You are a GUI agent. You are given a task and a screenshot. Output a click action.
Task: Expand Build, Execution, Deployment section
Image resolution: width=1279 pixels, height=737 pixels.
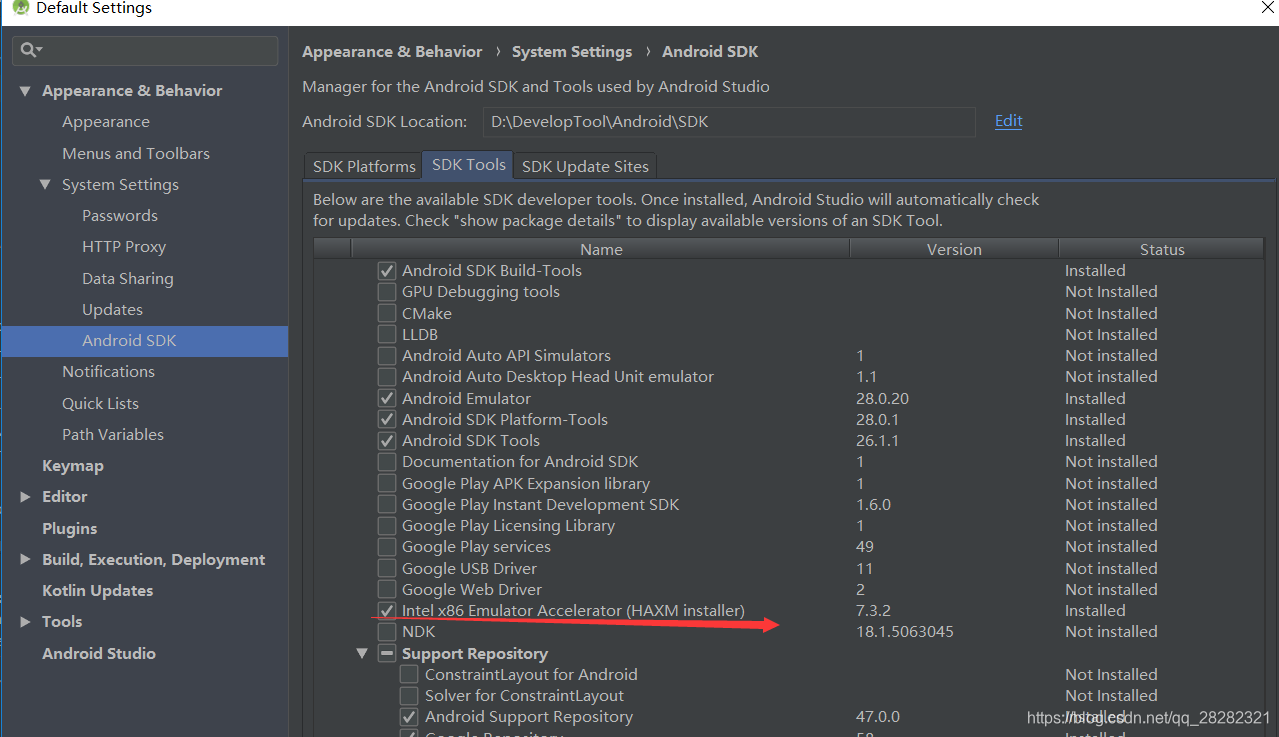click(25, 559)
